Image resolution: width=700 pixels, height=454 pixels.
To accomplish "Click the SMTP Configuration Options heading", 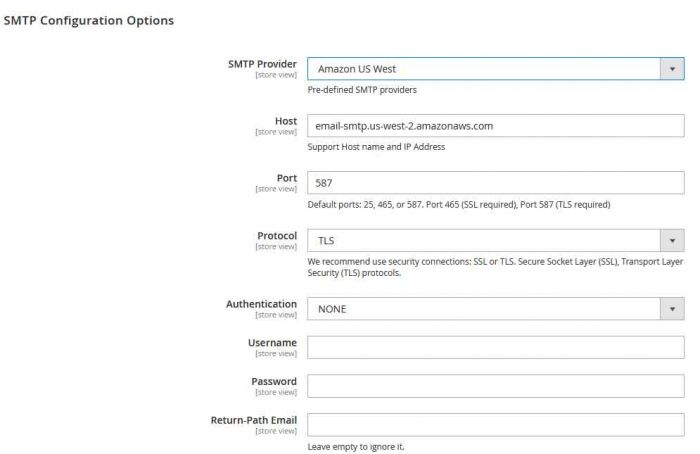I will [x=89, y=21].
